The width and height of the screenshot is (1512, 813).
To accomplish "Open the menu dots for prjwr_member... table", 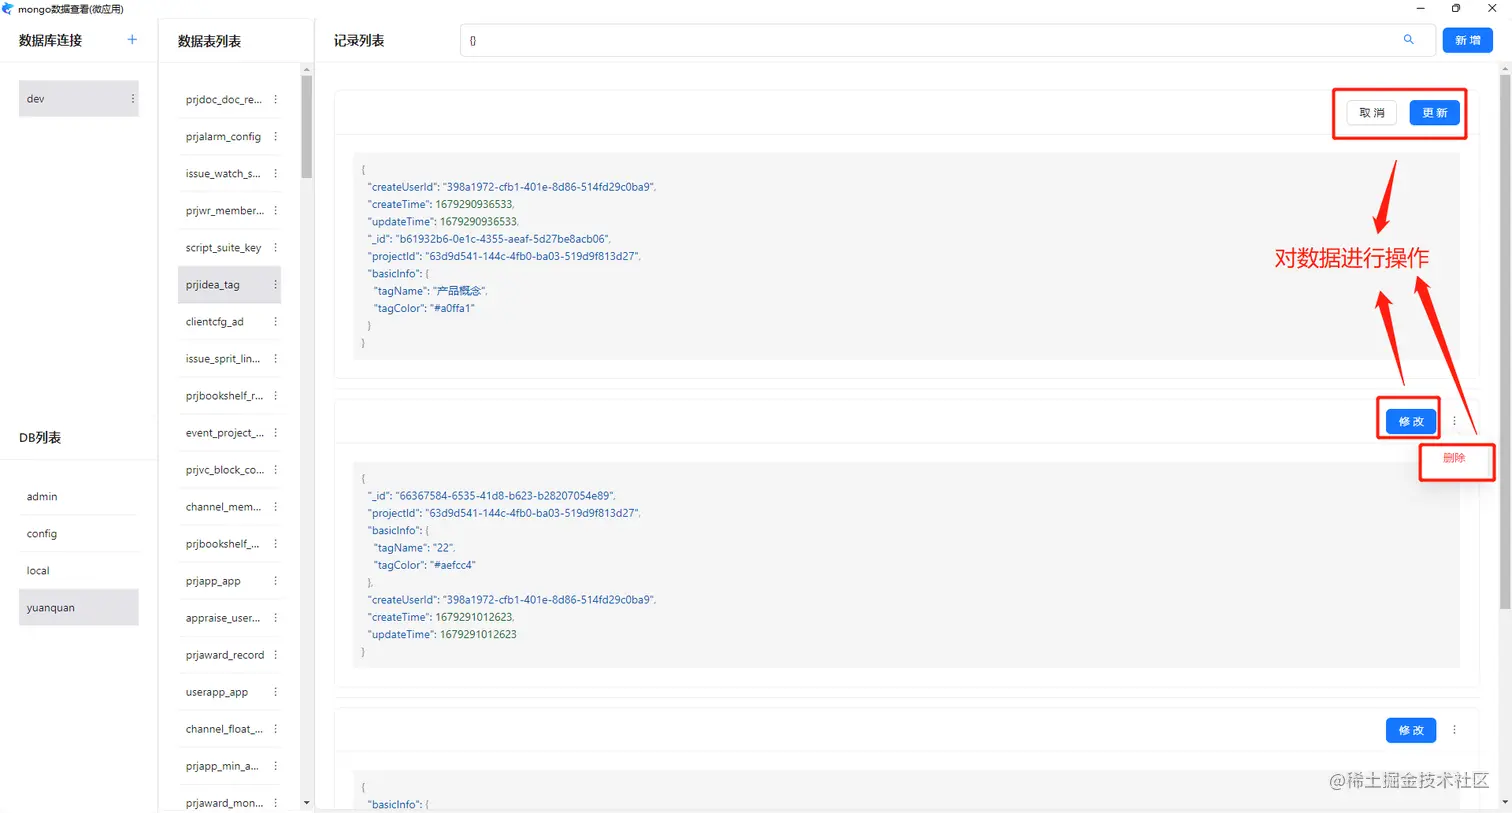I will click(x=275, y=211).
